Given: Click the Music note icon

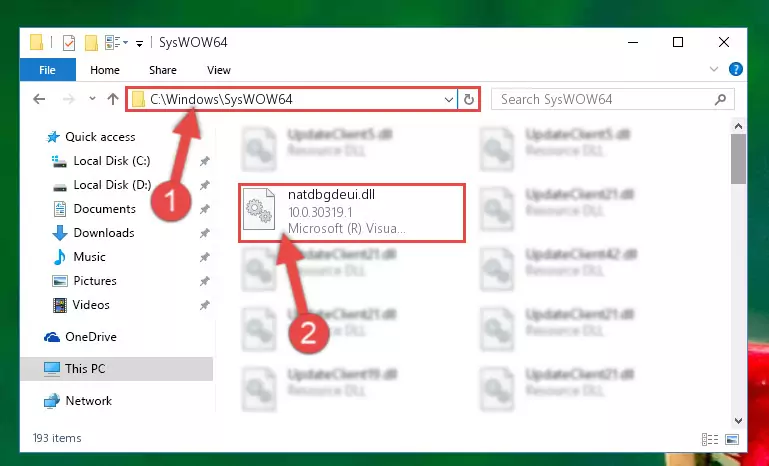Looking at the screenshot, I should click(x=59, y=257).
